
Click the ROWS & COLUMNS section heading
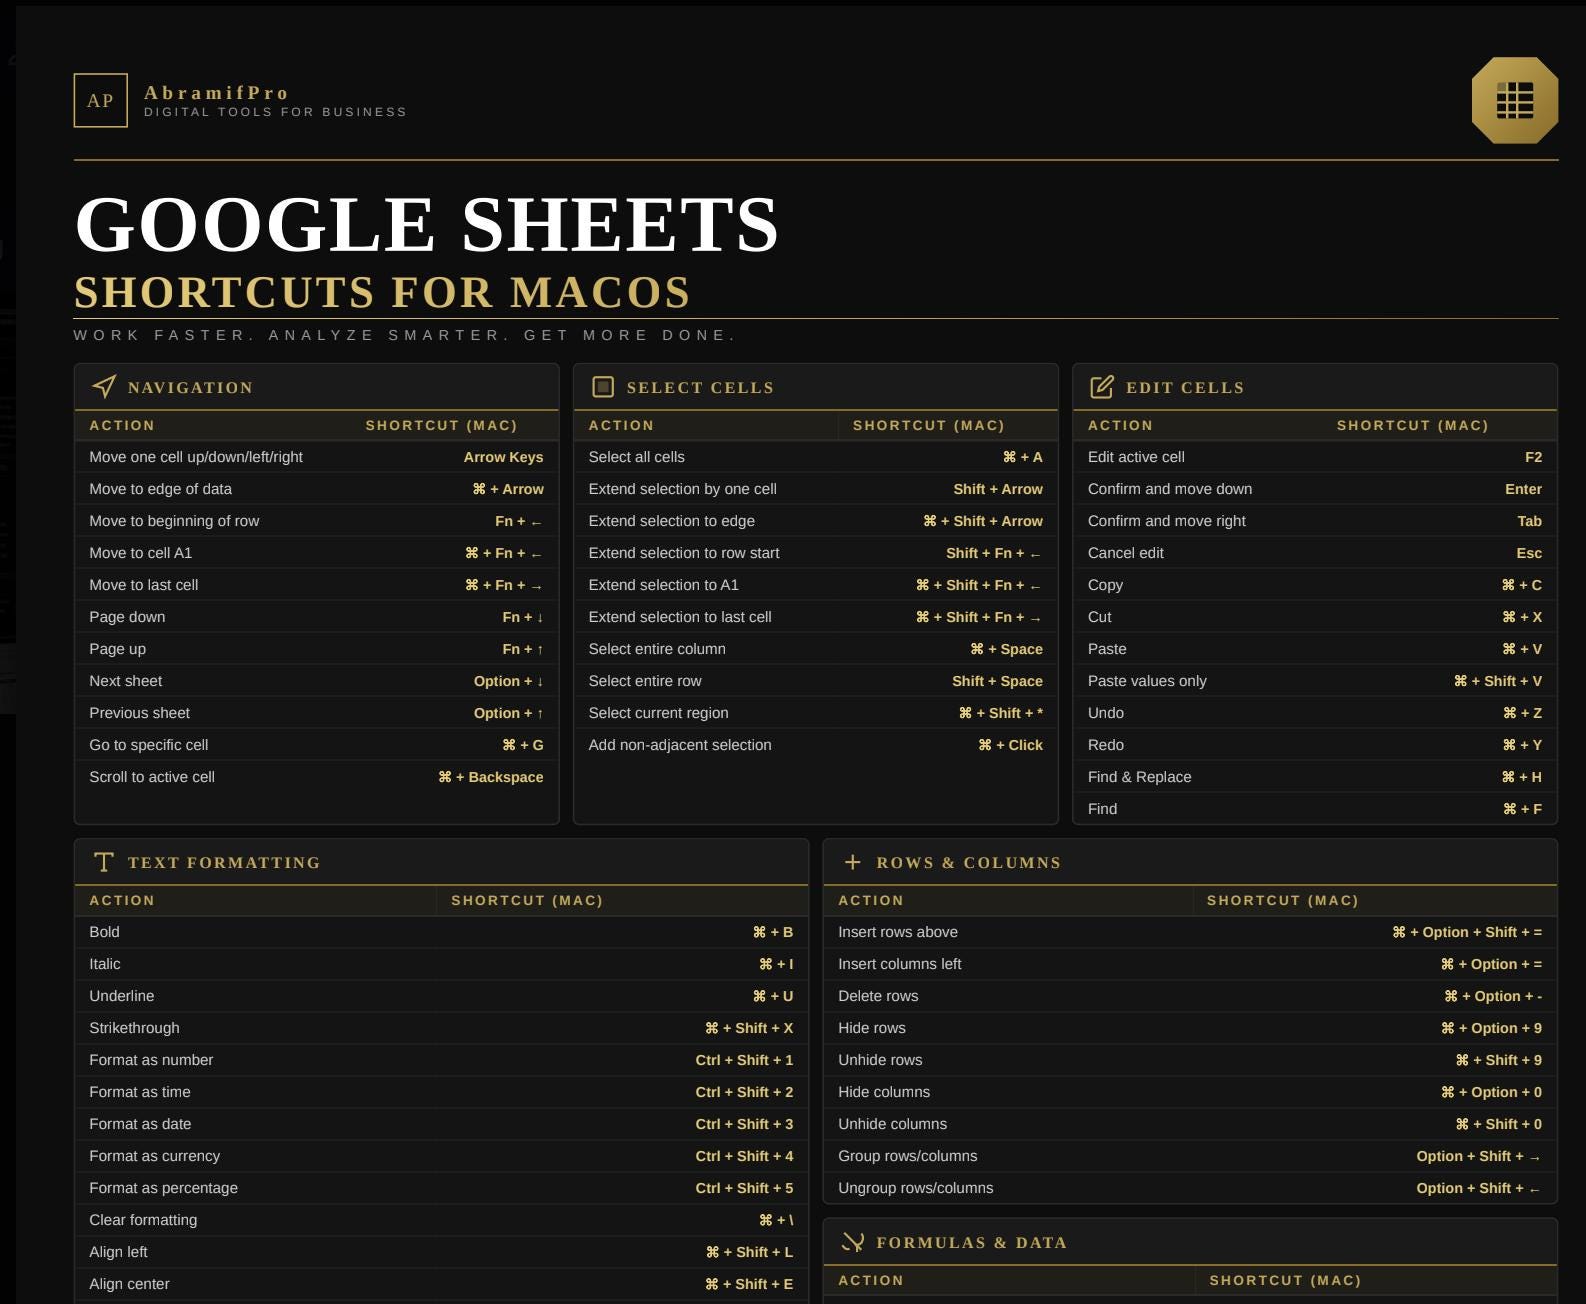968,863
